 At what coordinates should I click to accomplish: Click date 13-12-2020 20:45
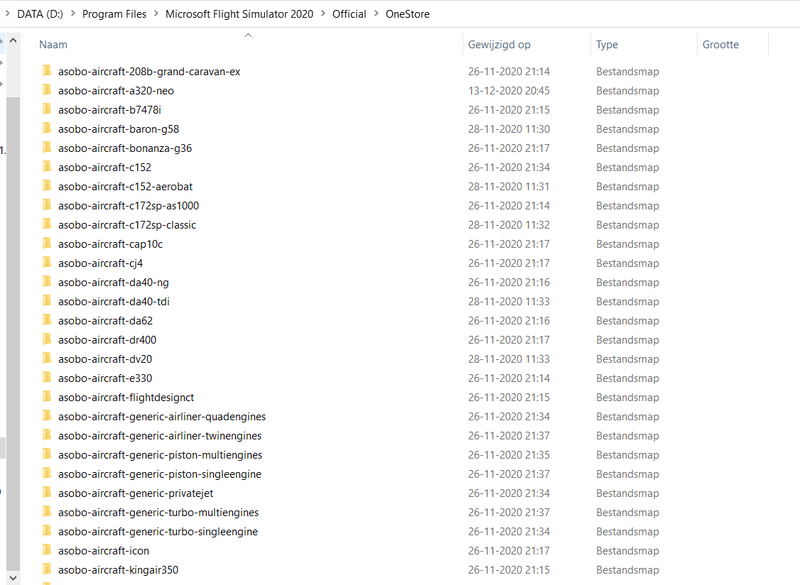pyautogui.click(x=509, y=90)
